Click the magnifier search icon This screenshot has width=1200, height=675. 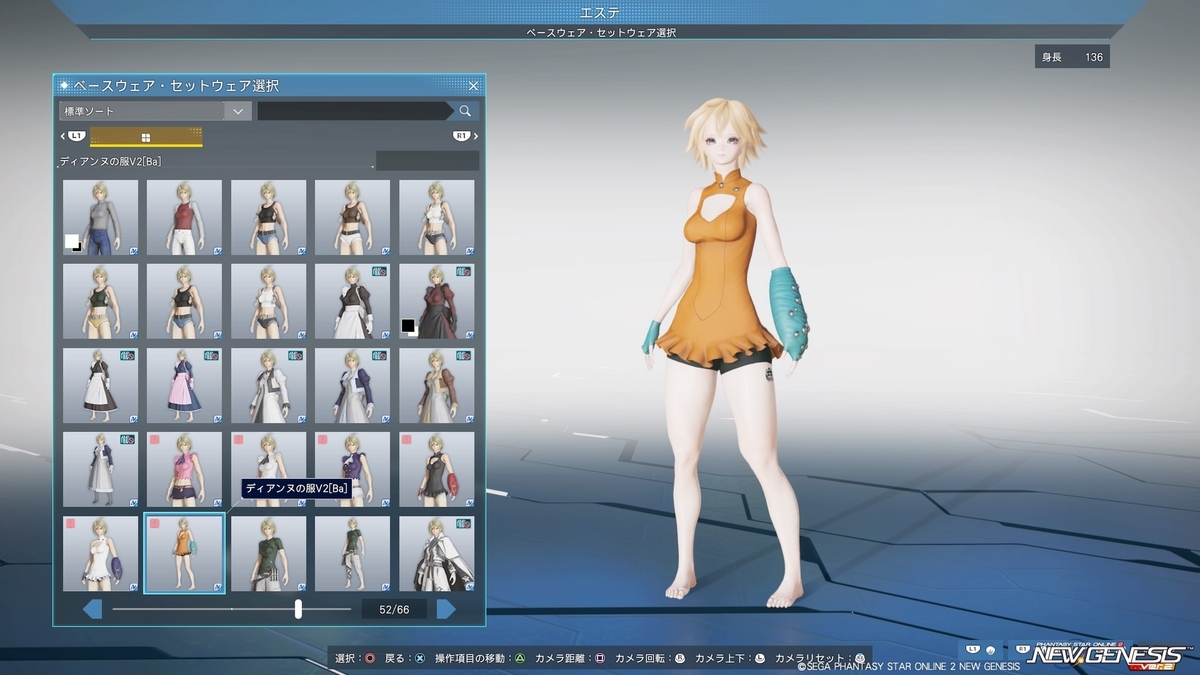pos(465,111)
